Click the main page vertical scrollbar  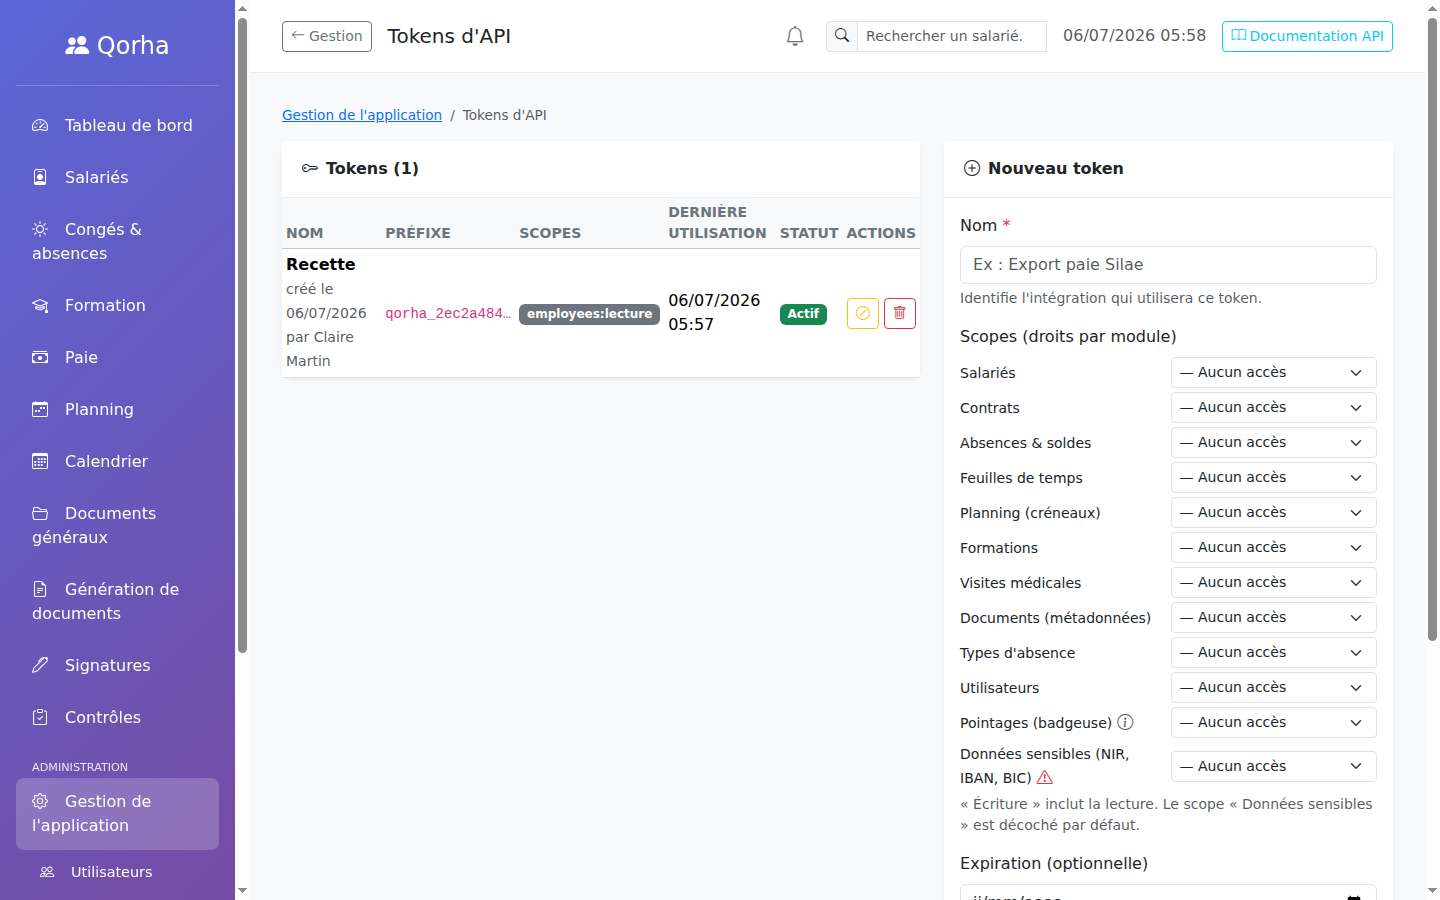[1432, 329]
